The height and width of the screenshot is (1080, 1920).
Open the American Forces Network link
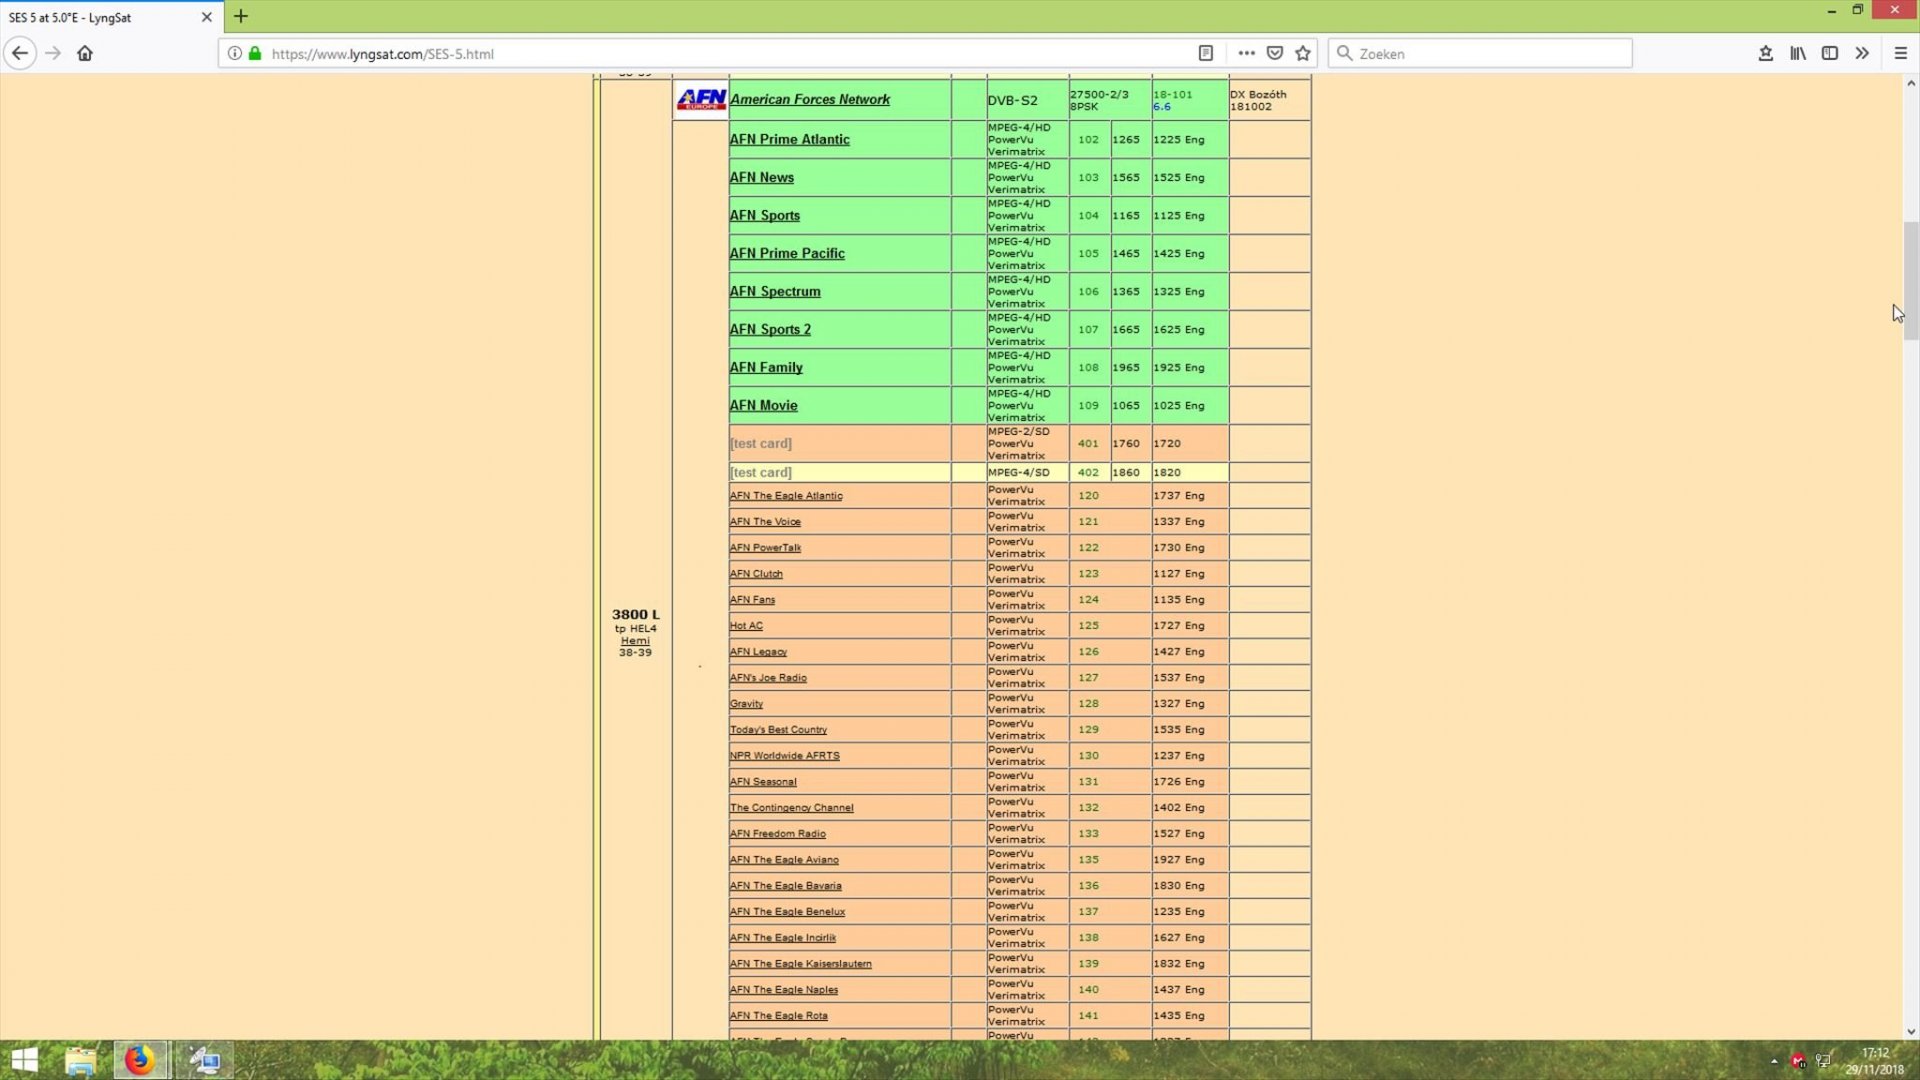[810, 99]
